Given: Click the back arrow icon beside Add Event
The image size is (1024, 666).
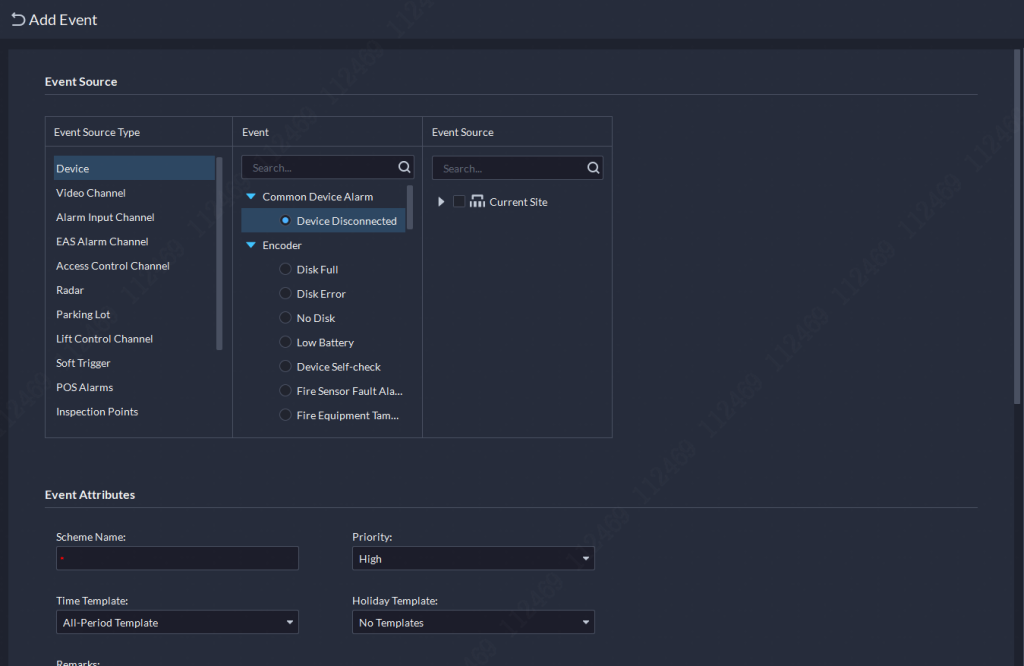Looking at the screenshot, I should pos(18,20).
